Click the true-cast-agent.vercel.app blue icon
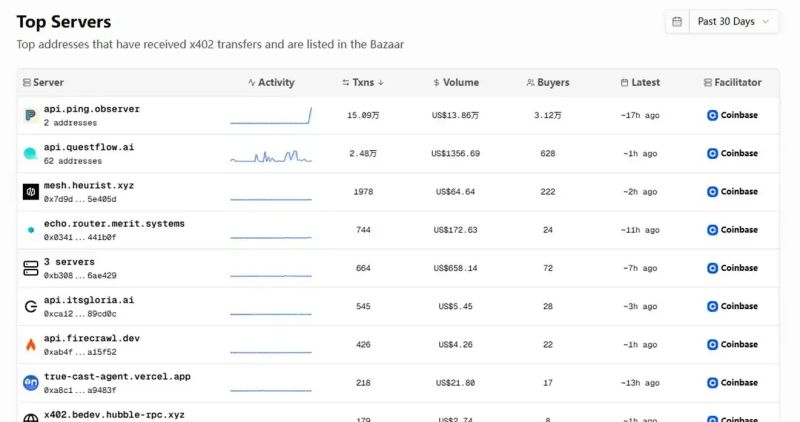The width and height of the screenshot is (800, 422). click(x=31, y=383)
